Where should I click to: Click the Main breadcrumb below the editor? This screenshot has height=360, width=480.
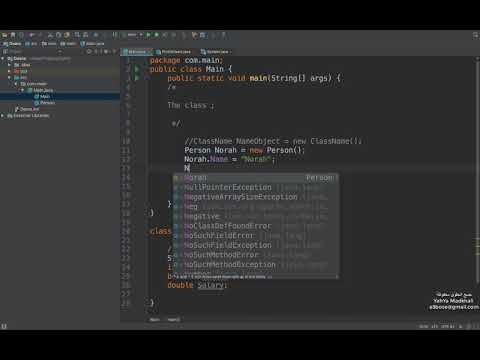click(x=154, y=320)
